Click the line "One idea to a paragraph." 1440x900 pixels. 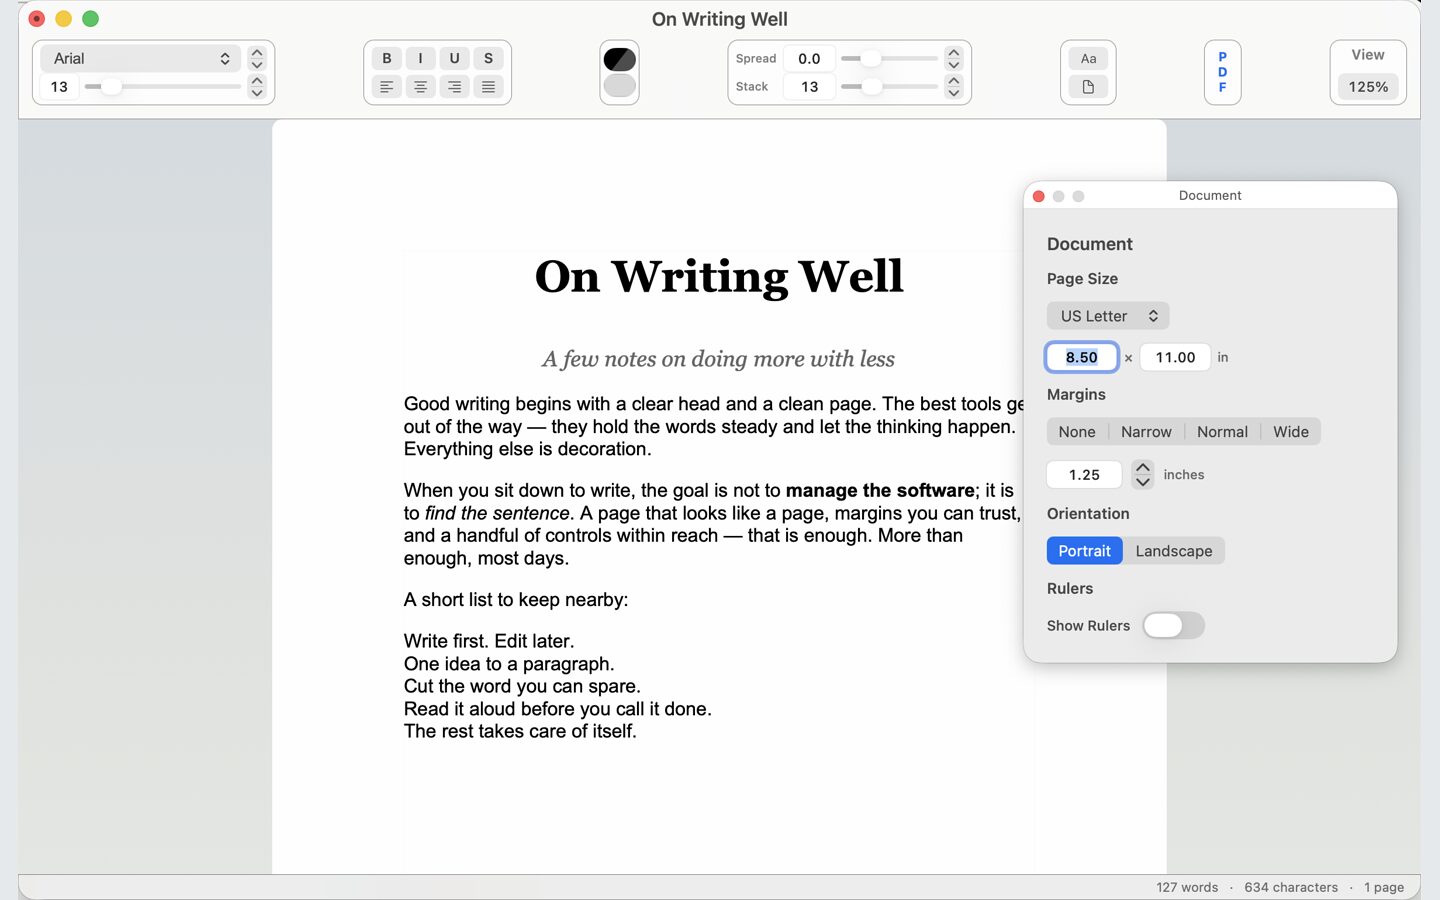coord(509,664)
